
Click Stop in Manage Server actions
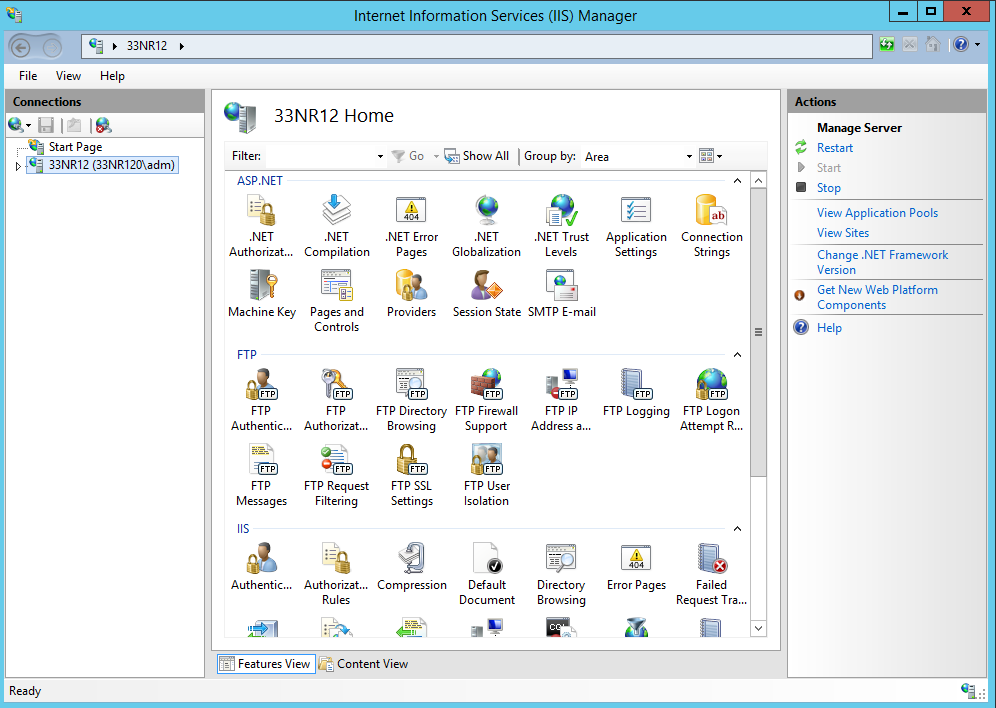point(828,187)
